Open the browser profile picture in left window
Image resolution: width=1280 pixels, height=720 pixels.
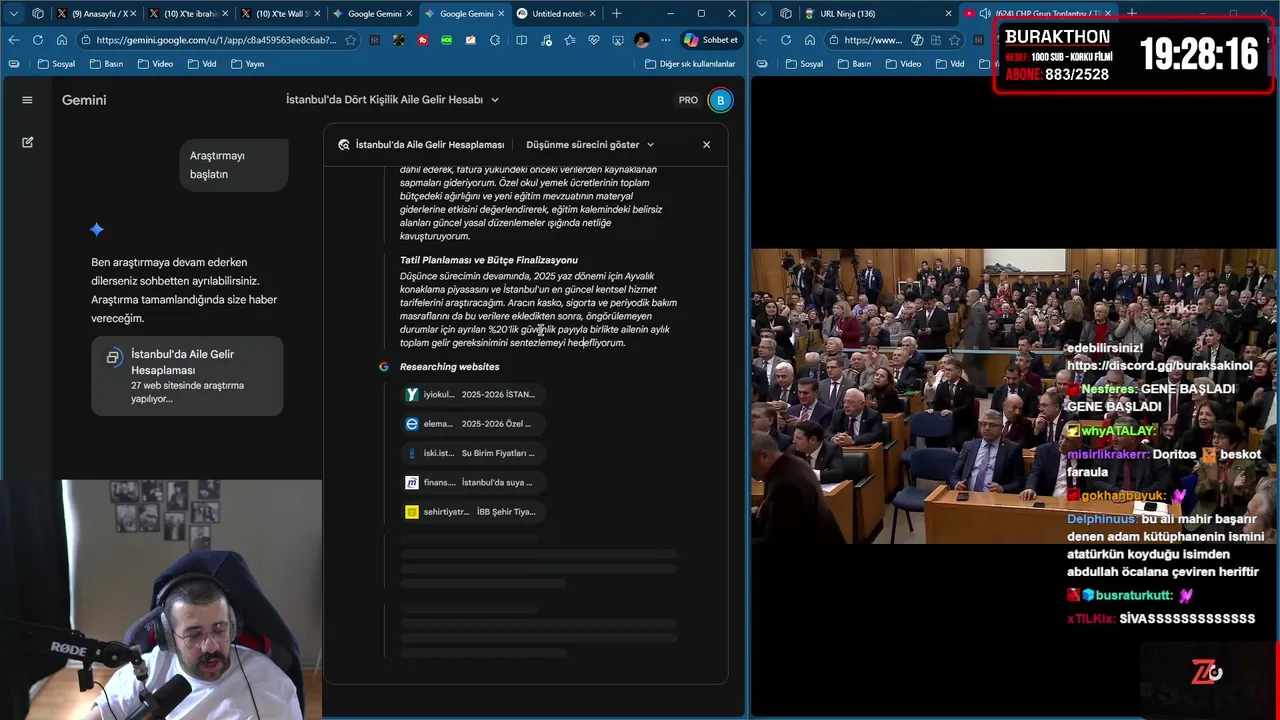641,40
